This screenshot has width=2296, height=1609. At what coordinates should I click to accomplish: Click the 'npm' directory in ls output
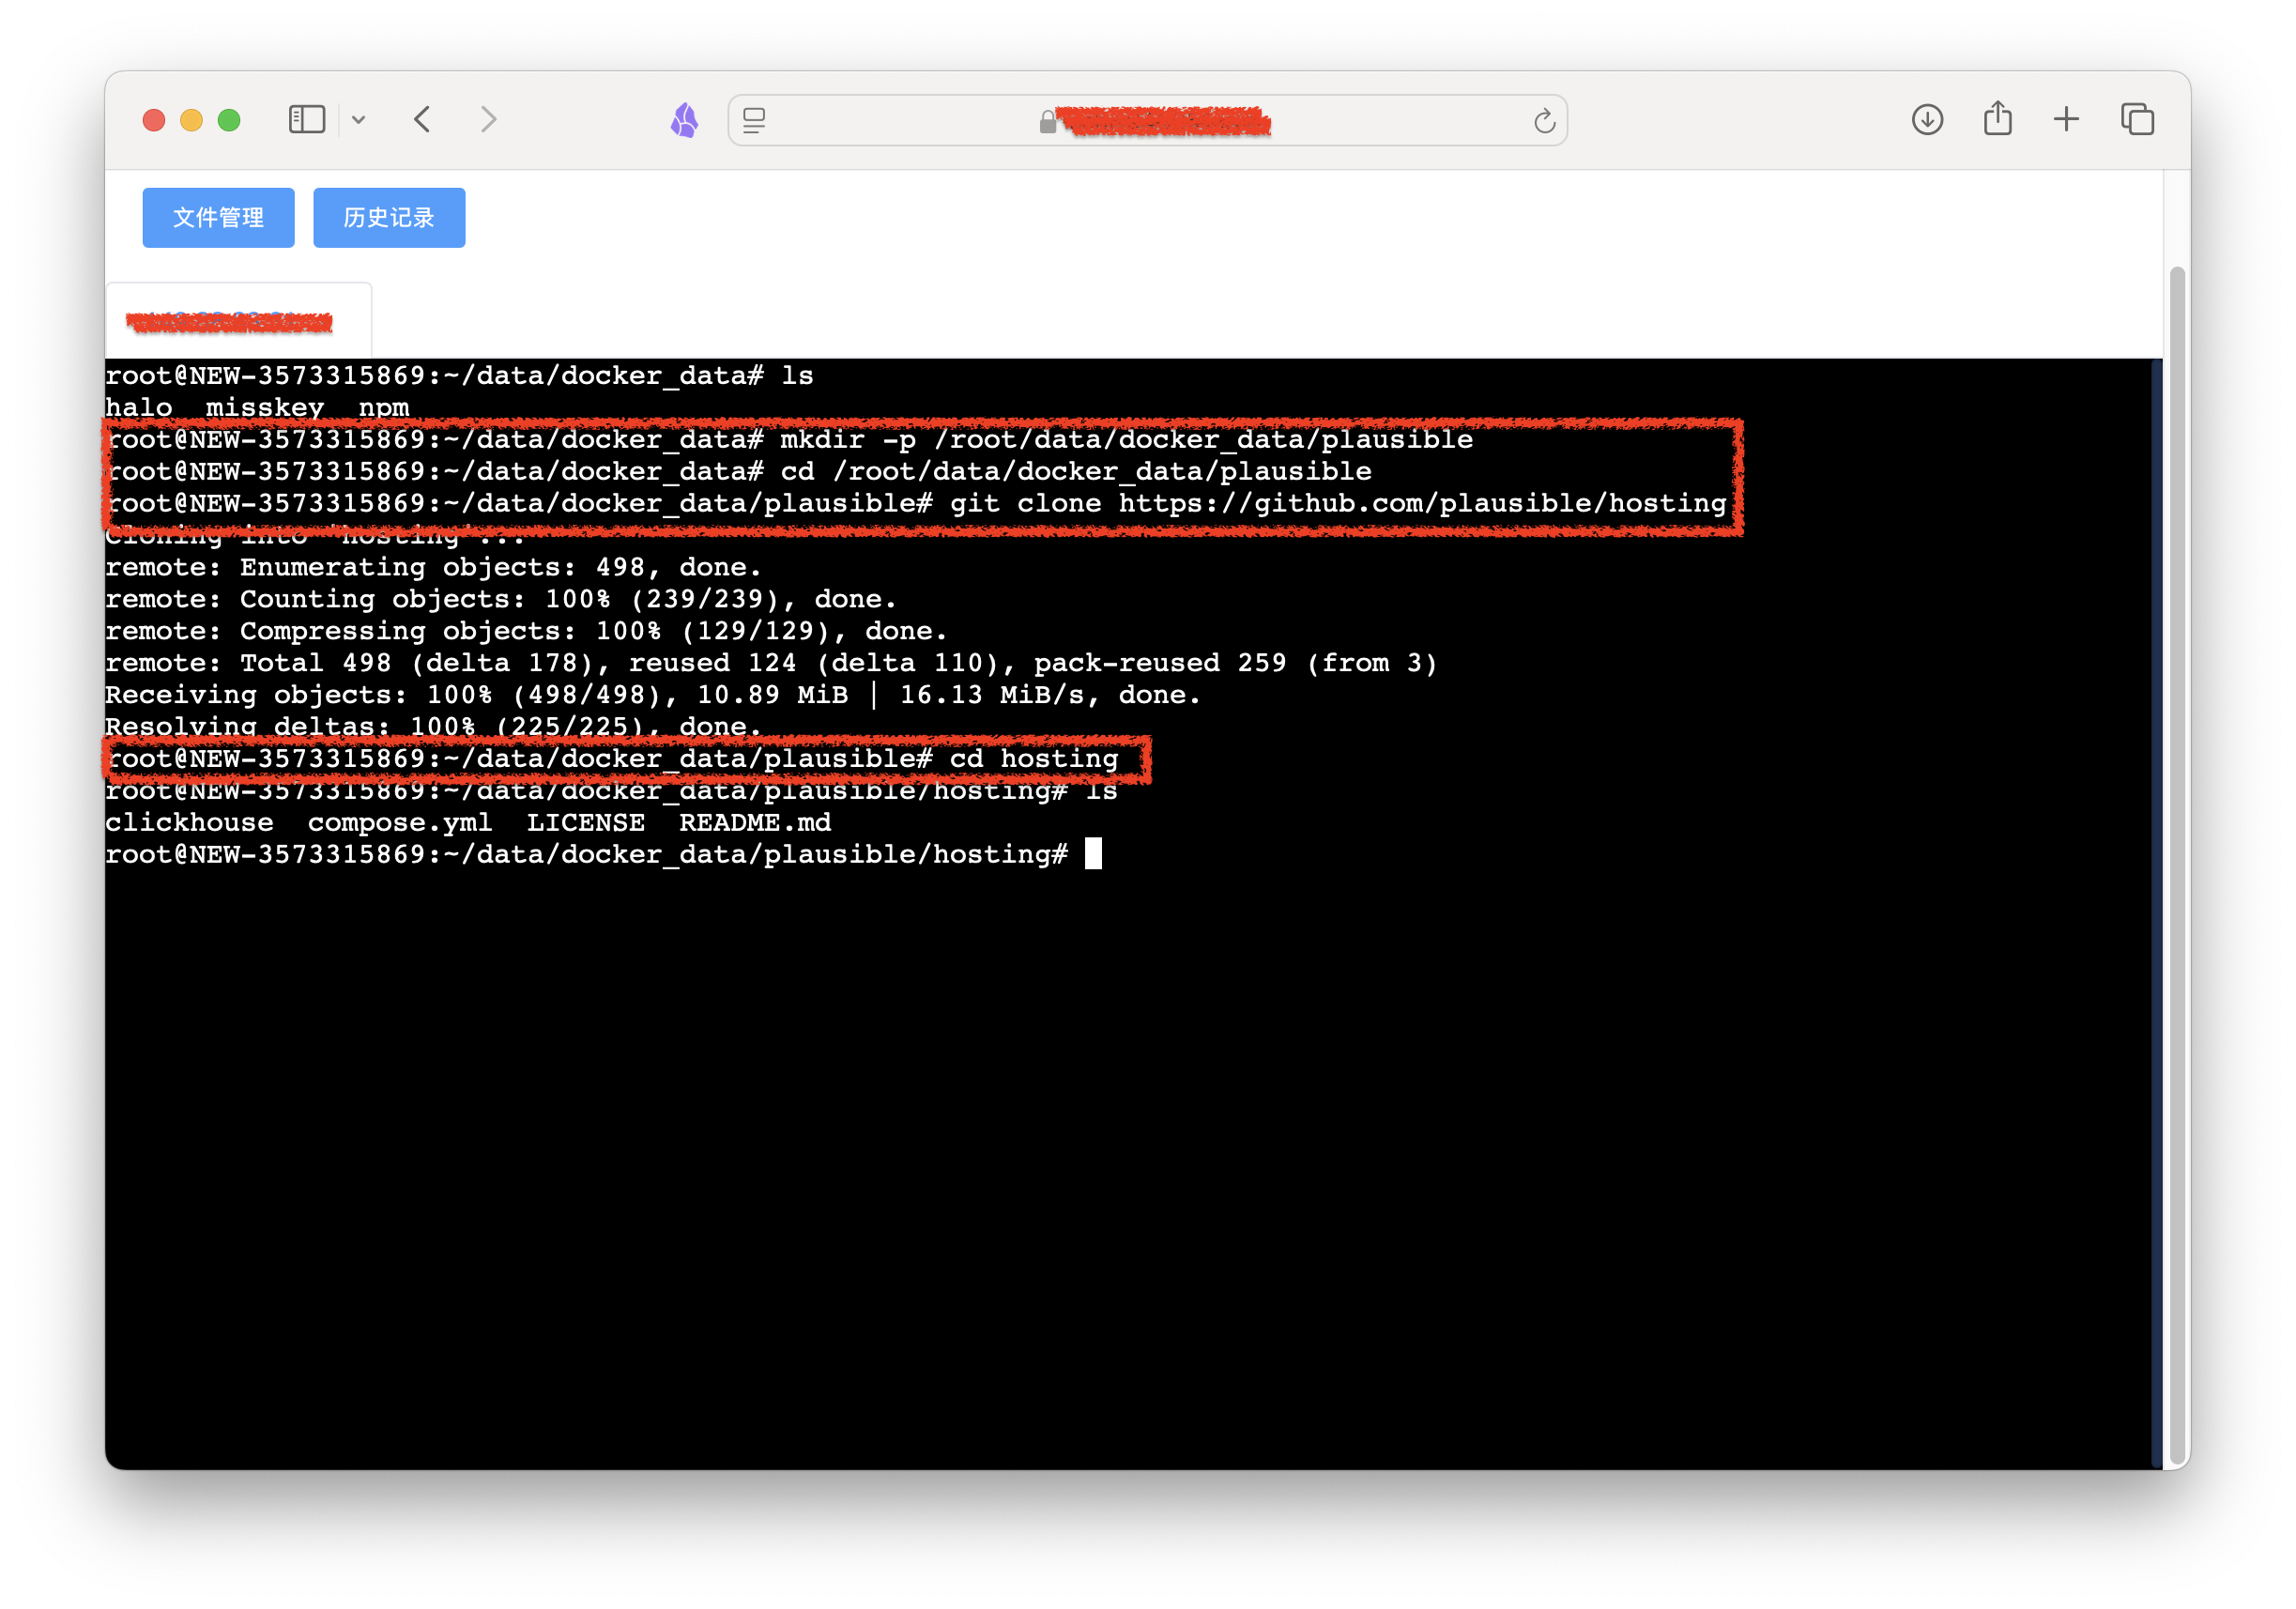coord(384,409)
